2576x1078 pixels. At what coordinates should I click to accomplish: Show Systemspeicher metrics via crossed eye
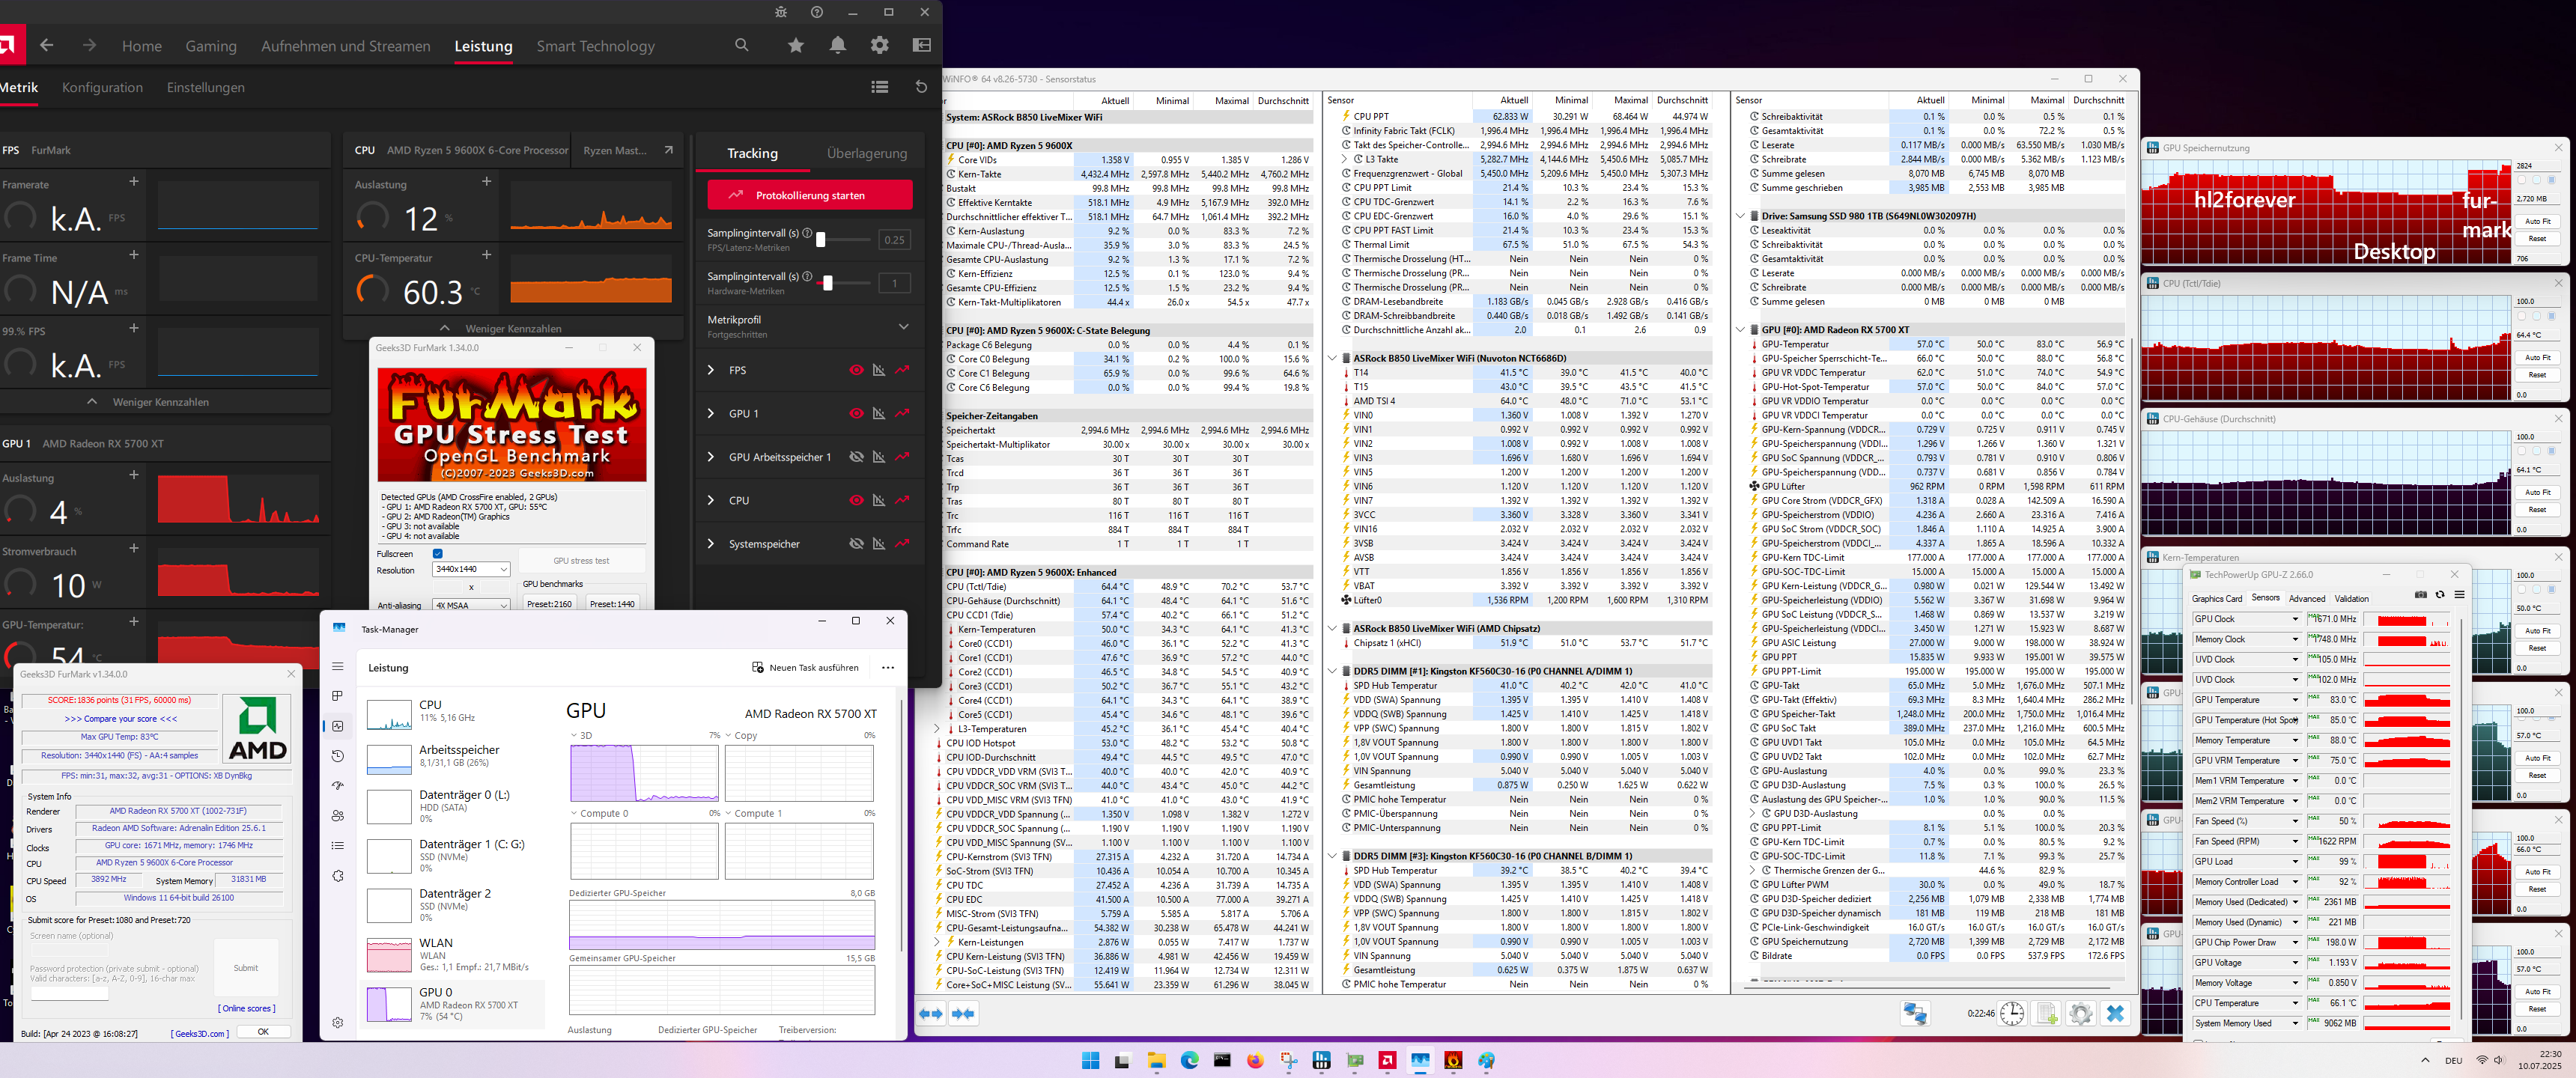[x=856, y=544]
